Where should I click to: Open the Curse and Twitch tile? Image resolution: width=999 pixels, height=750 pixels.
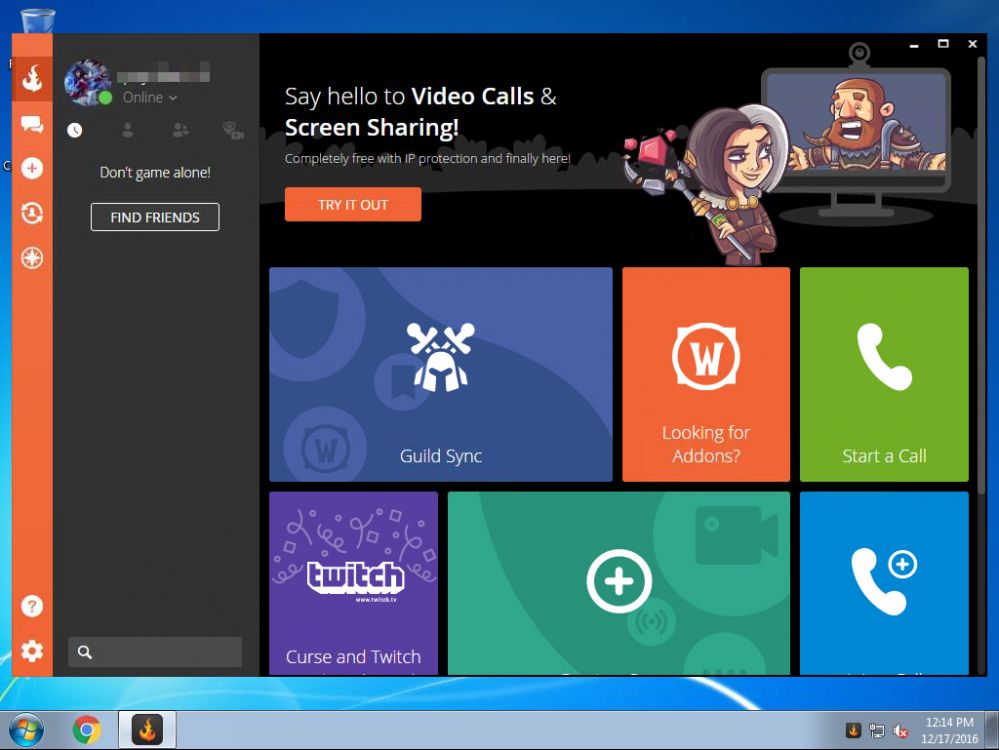point(354,582)
